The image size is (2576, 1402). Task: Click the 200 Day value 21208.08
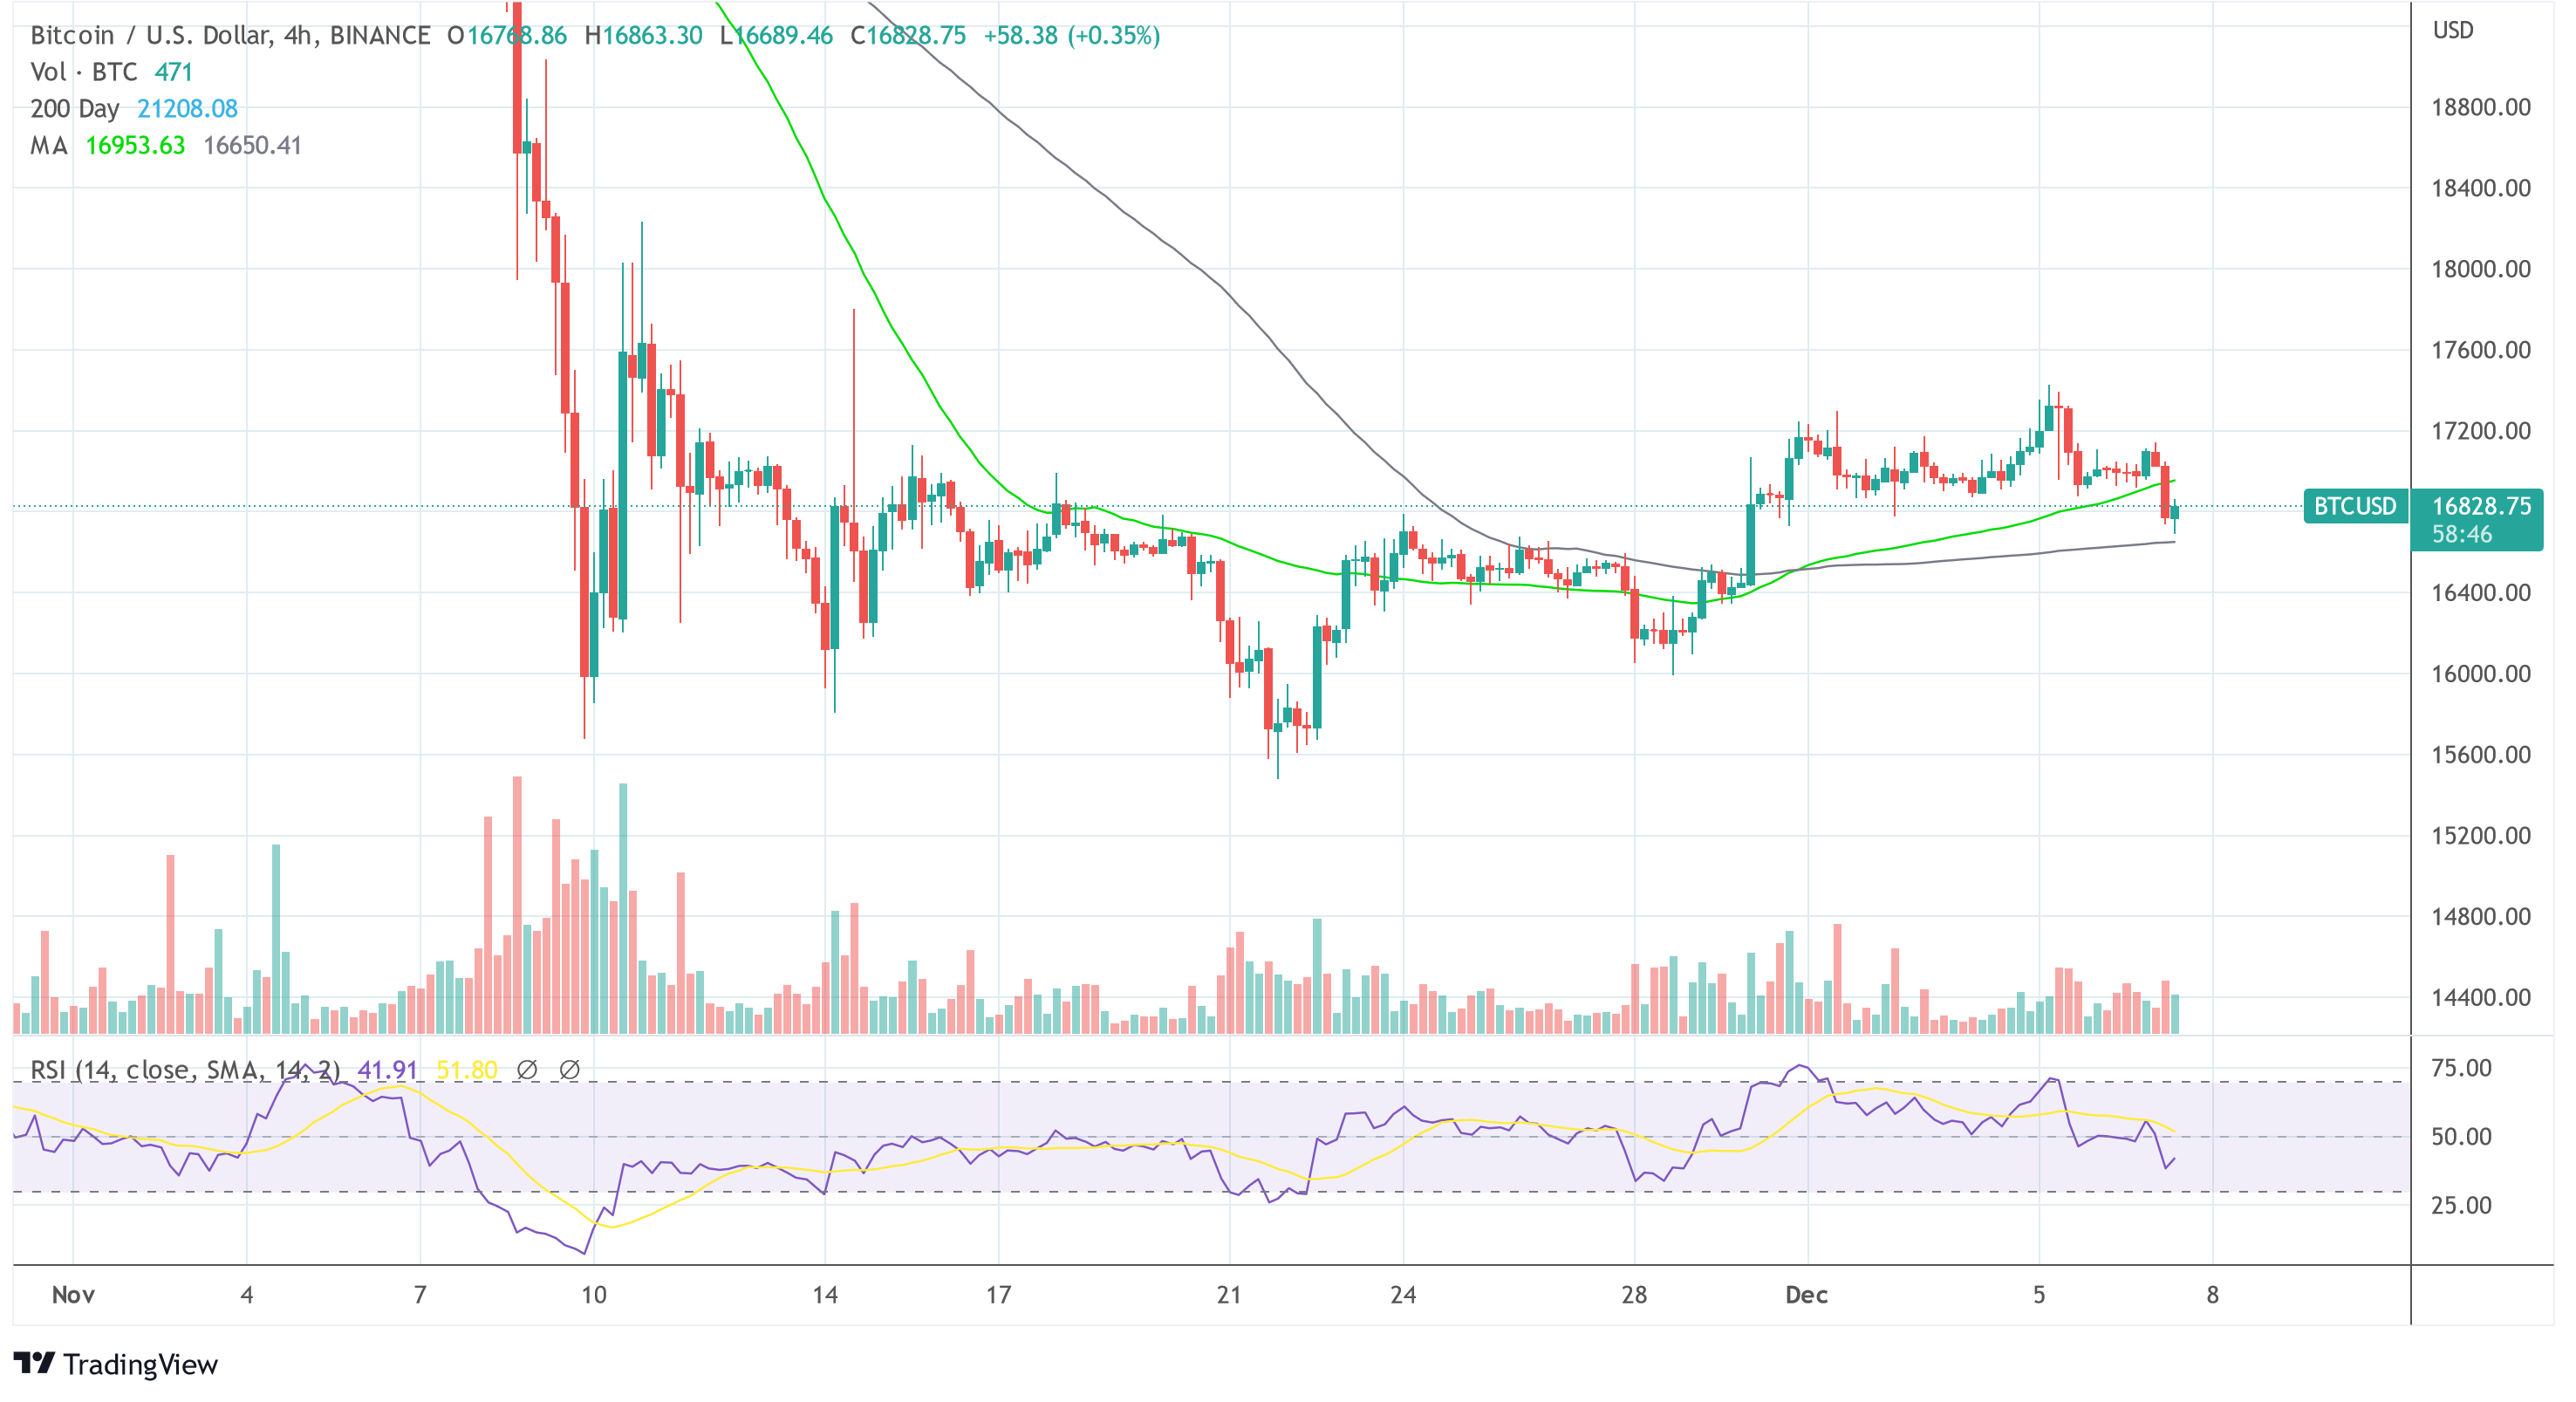point(187,109)
